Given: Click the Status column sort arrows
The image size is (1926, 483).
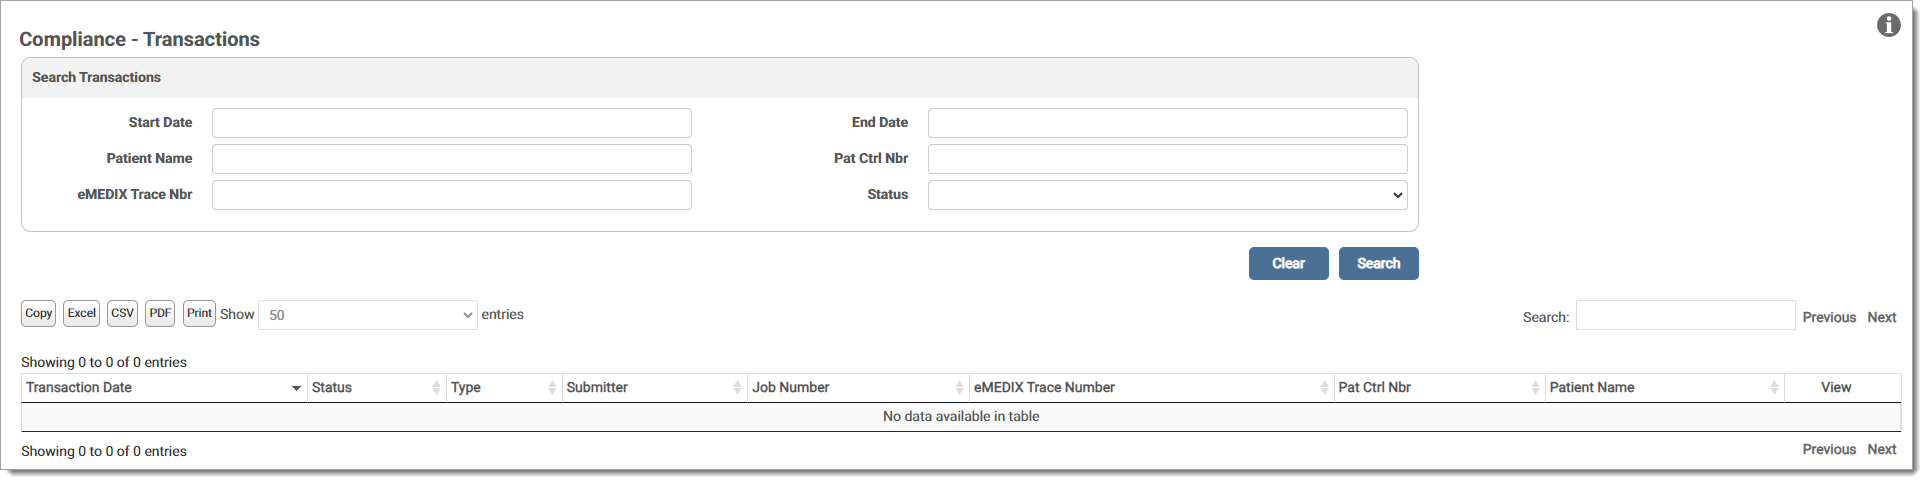Looking at the screenshot, I should pos(436,388).
